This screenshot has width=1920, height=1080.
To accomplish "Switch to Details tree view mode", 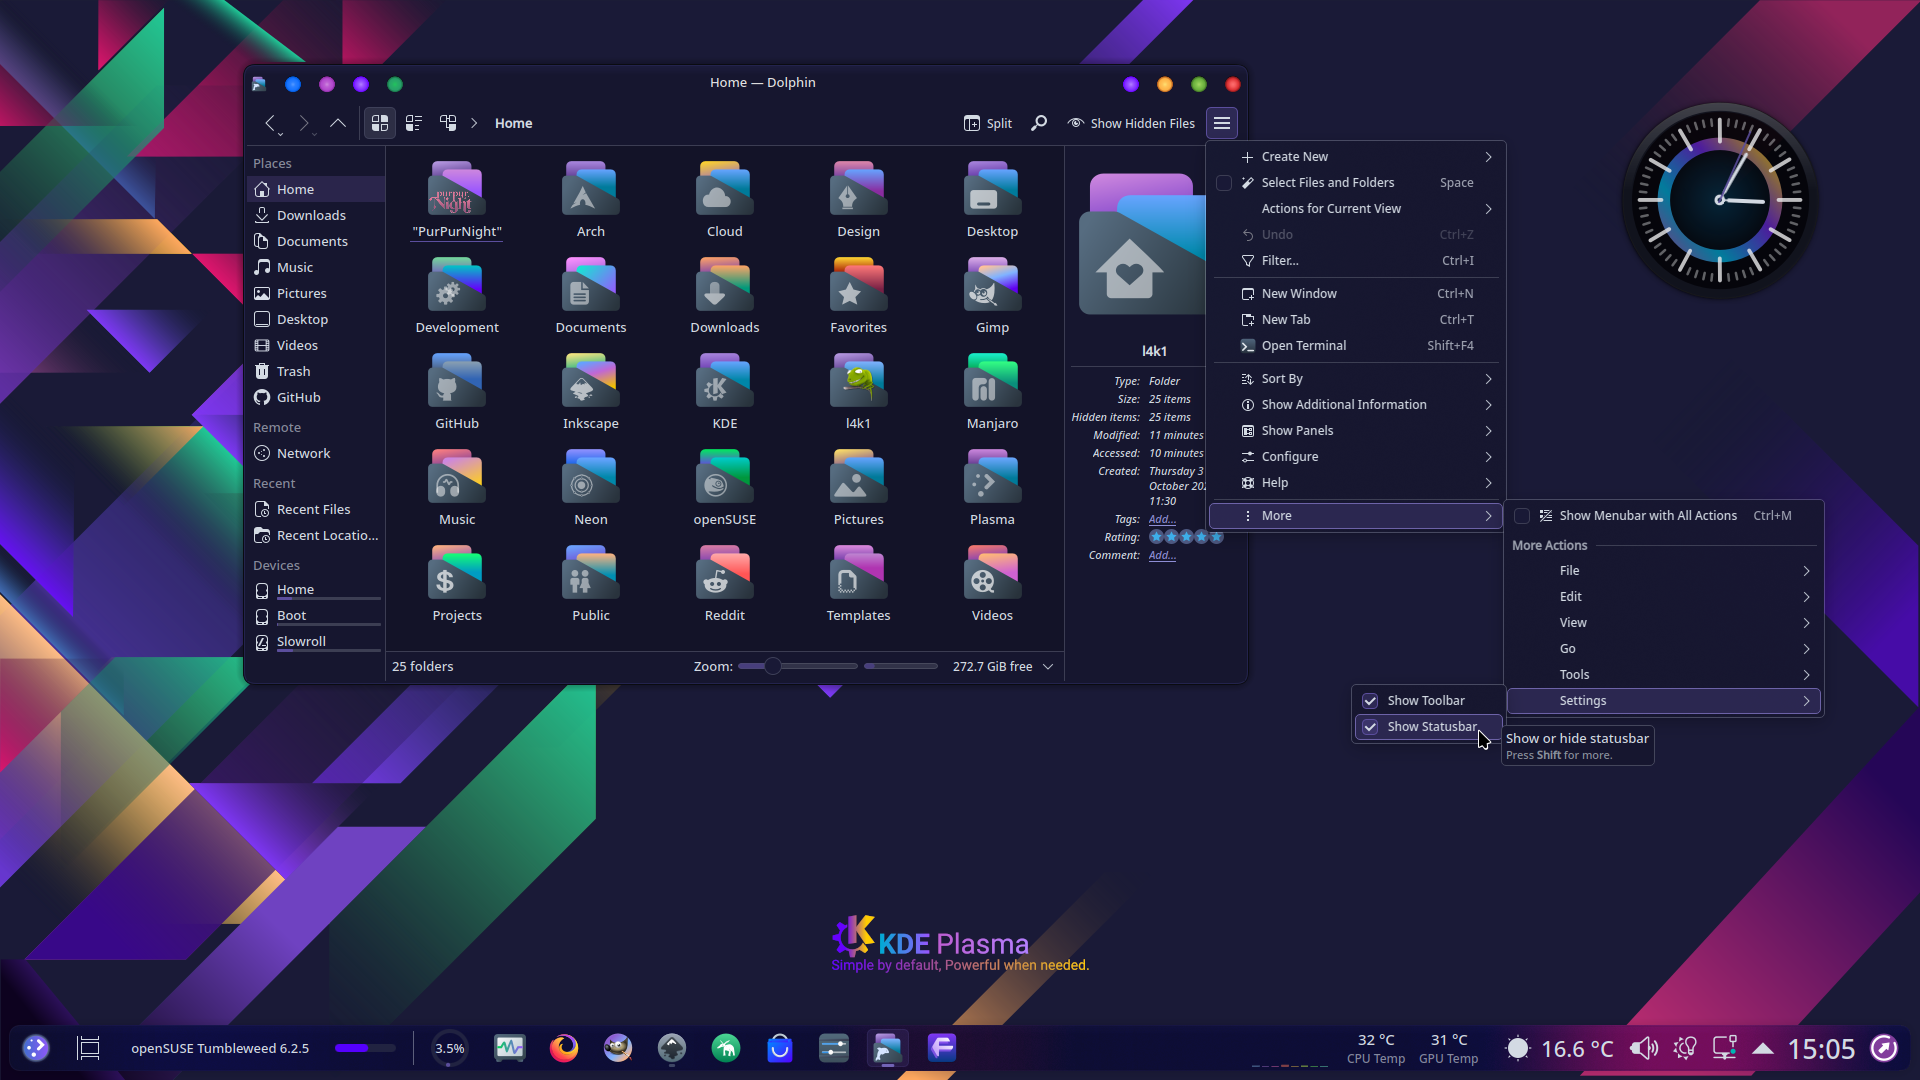I will point(448,123).
